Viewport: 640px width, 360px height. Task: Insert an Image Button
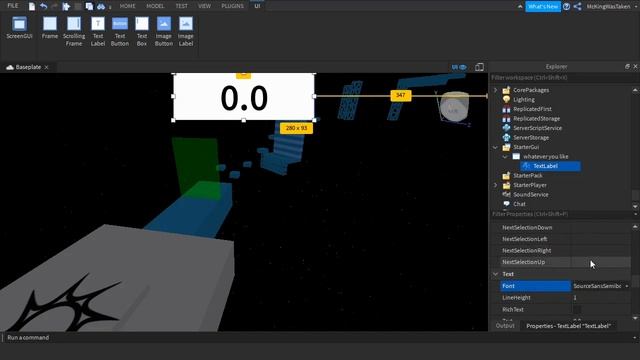164,31
